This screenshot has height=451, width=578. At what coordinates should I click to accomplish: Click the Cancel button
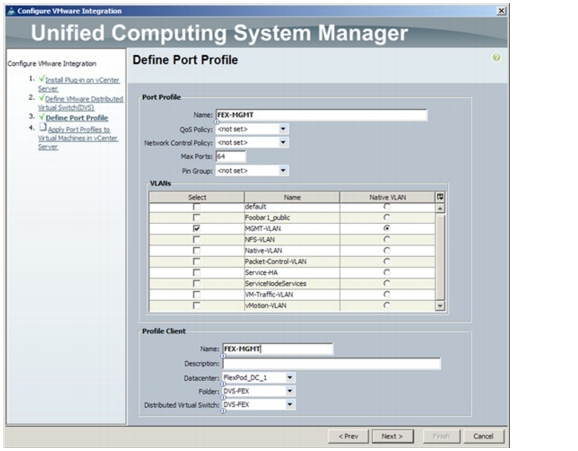tap(483, 436)
